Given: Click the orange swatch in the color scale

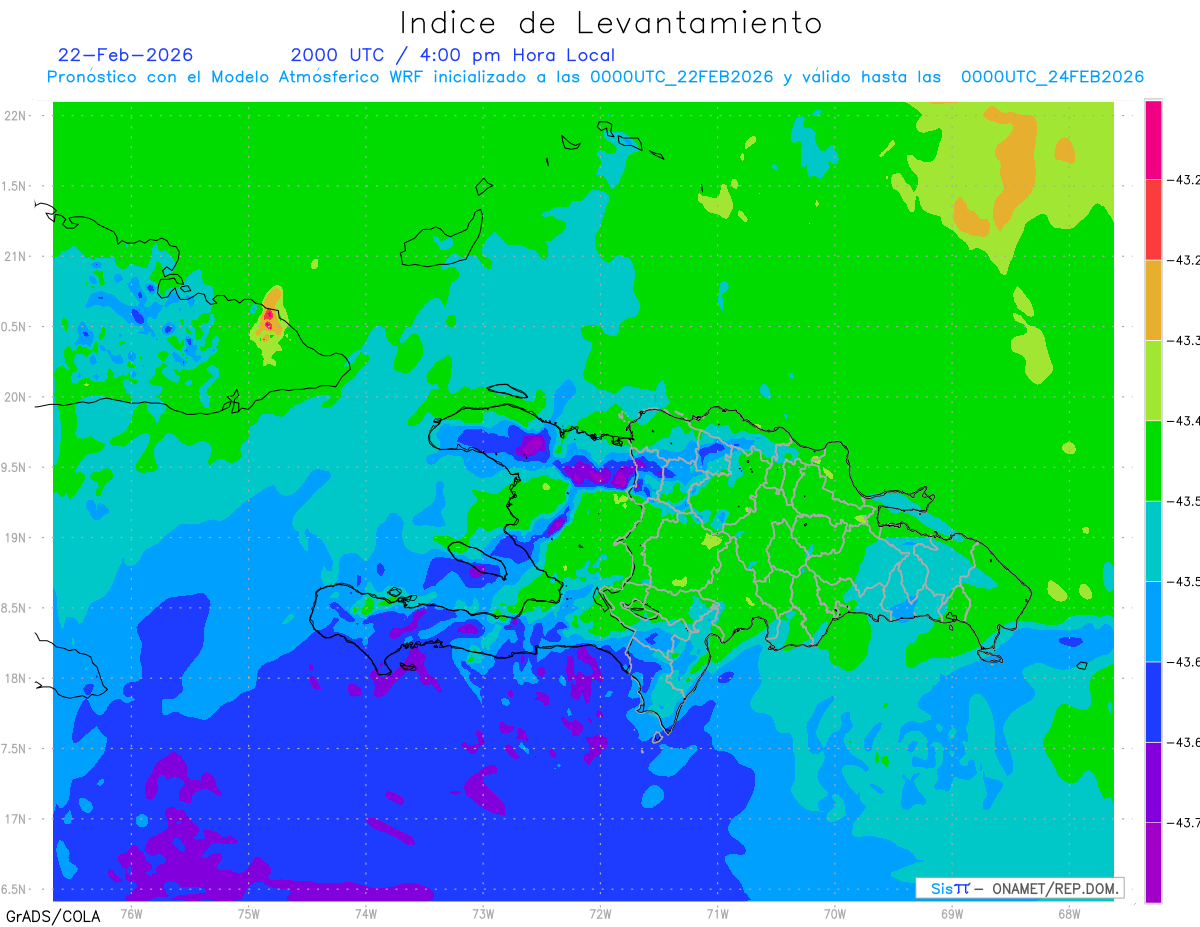Looking at the screenshot, I should coord(1153,300).
